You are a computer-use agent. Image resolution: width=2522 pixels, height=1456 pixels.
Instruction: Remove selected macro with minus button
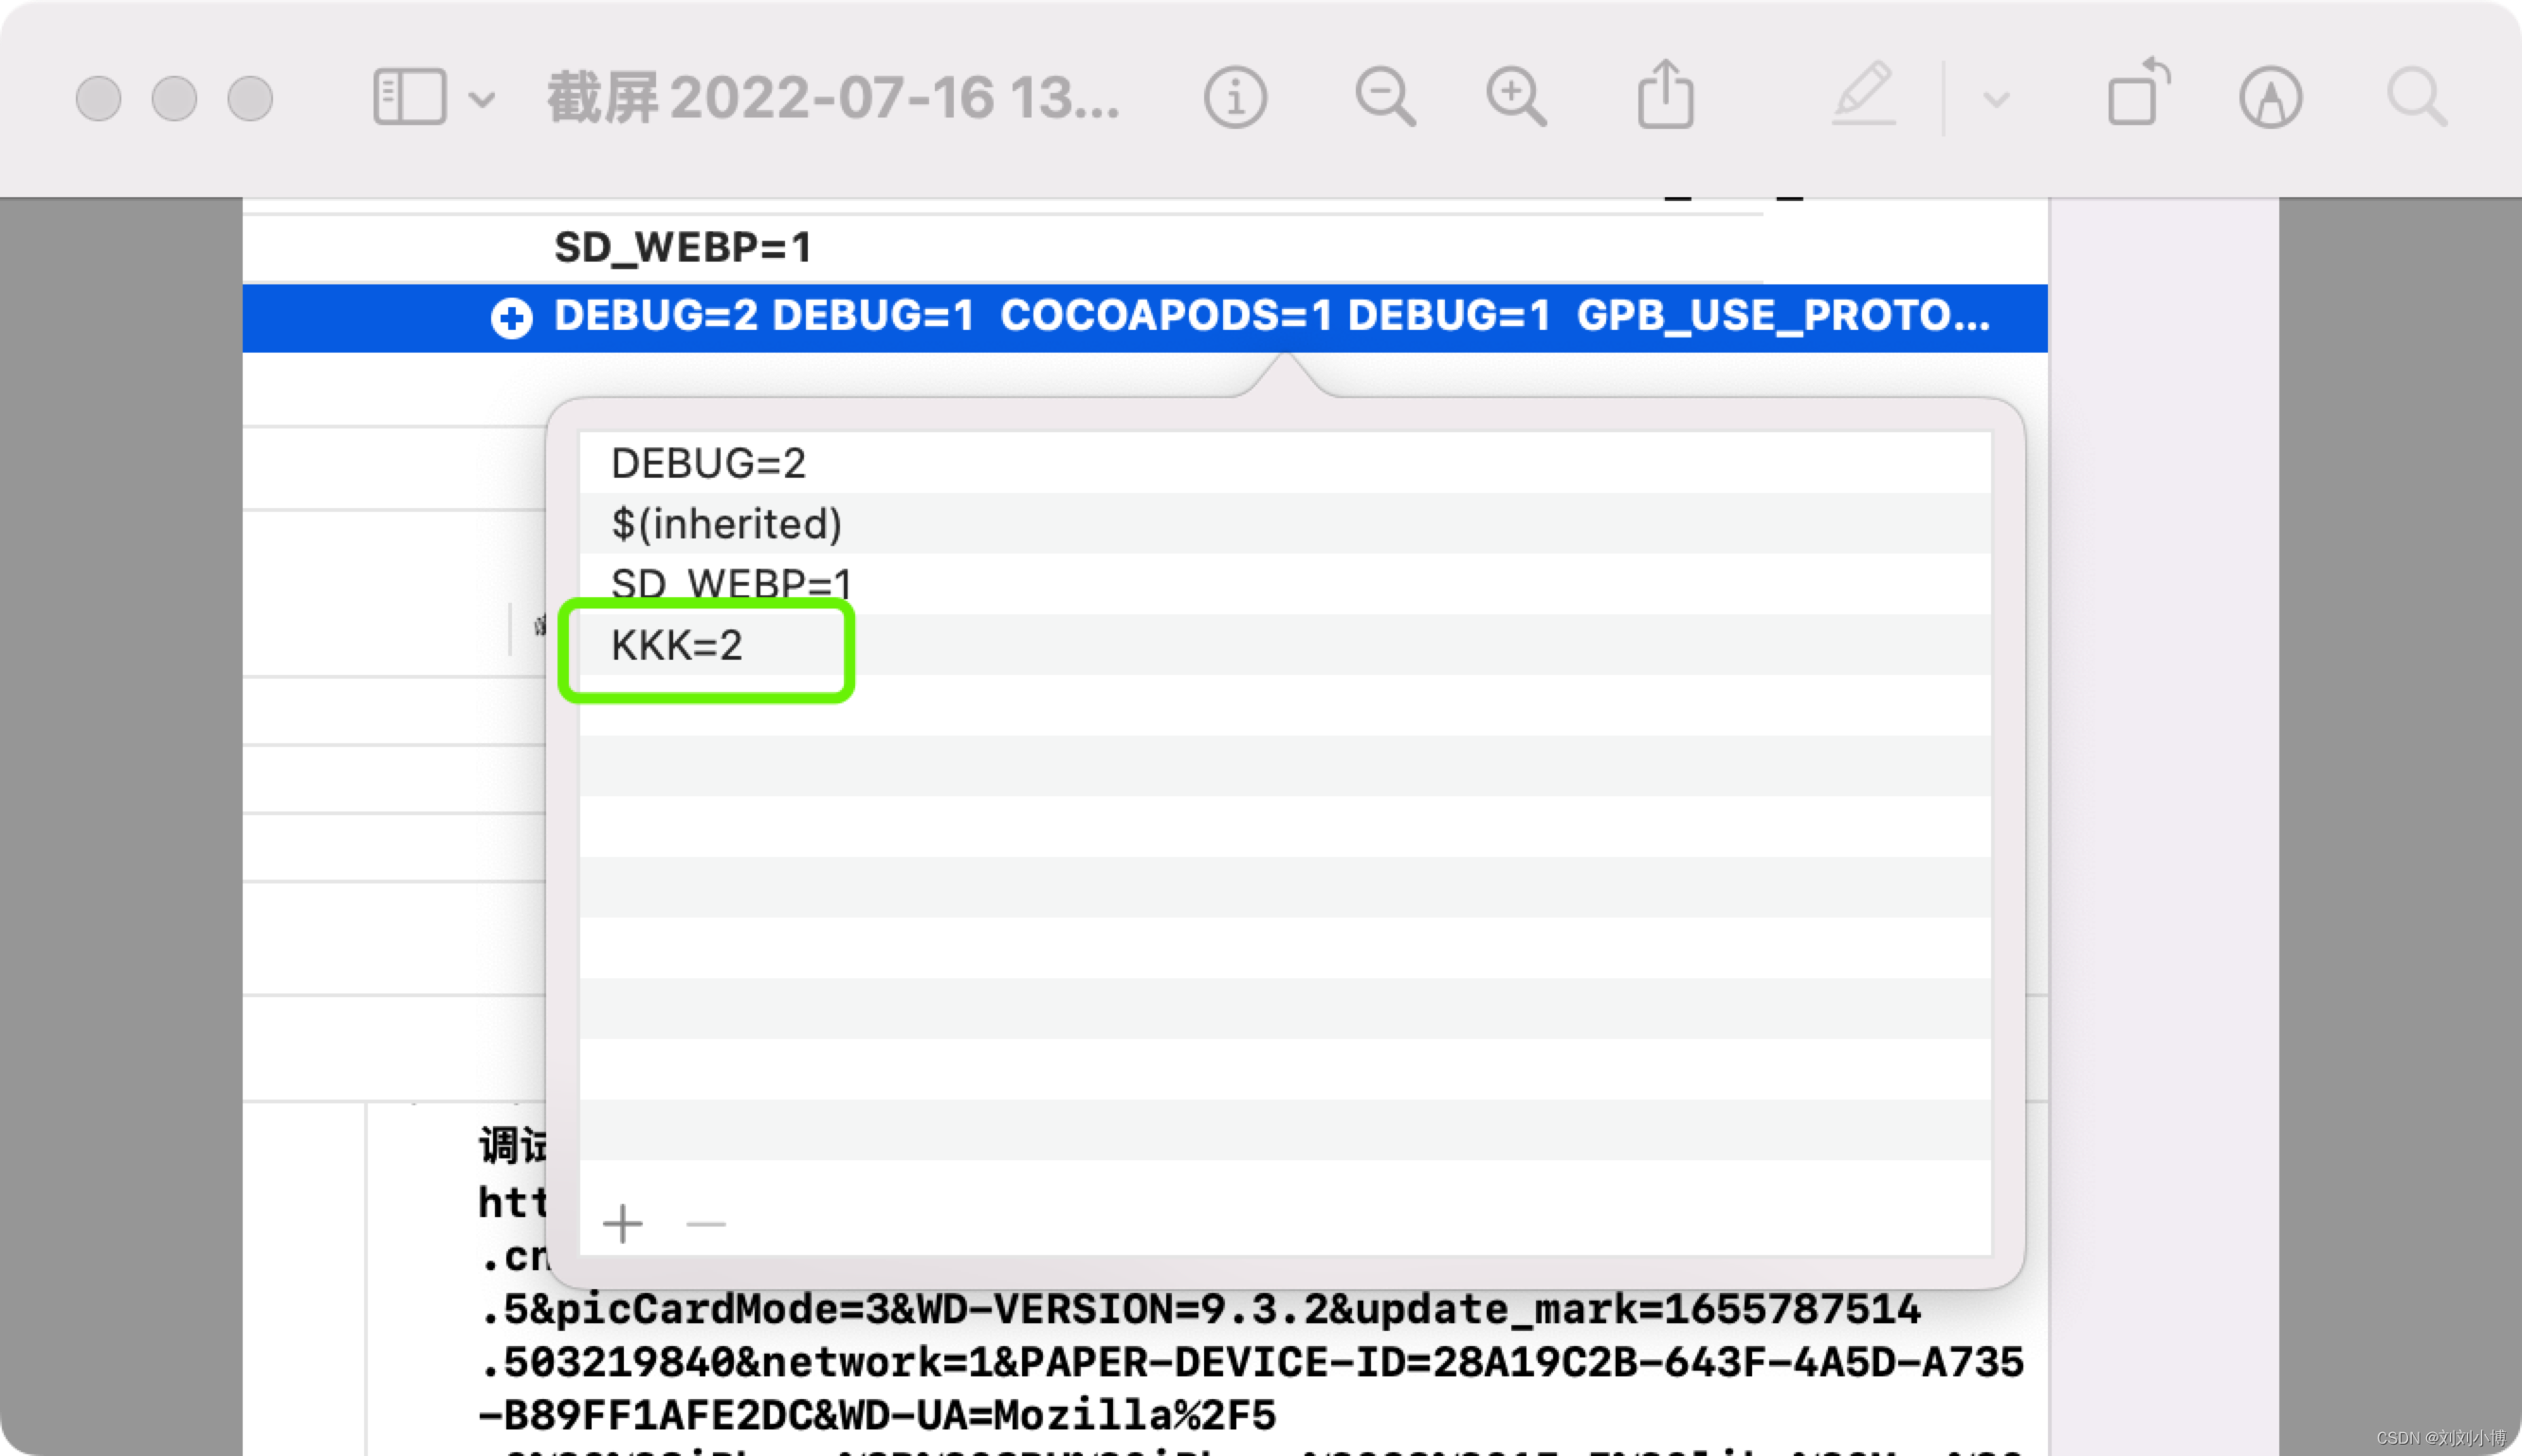[705, 1223]
